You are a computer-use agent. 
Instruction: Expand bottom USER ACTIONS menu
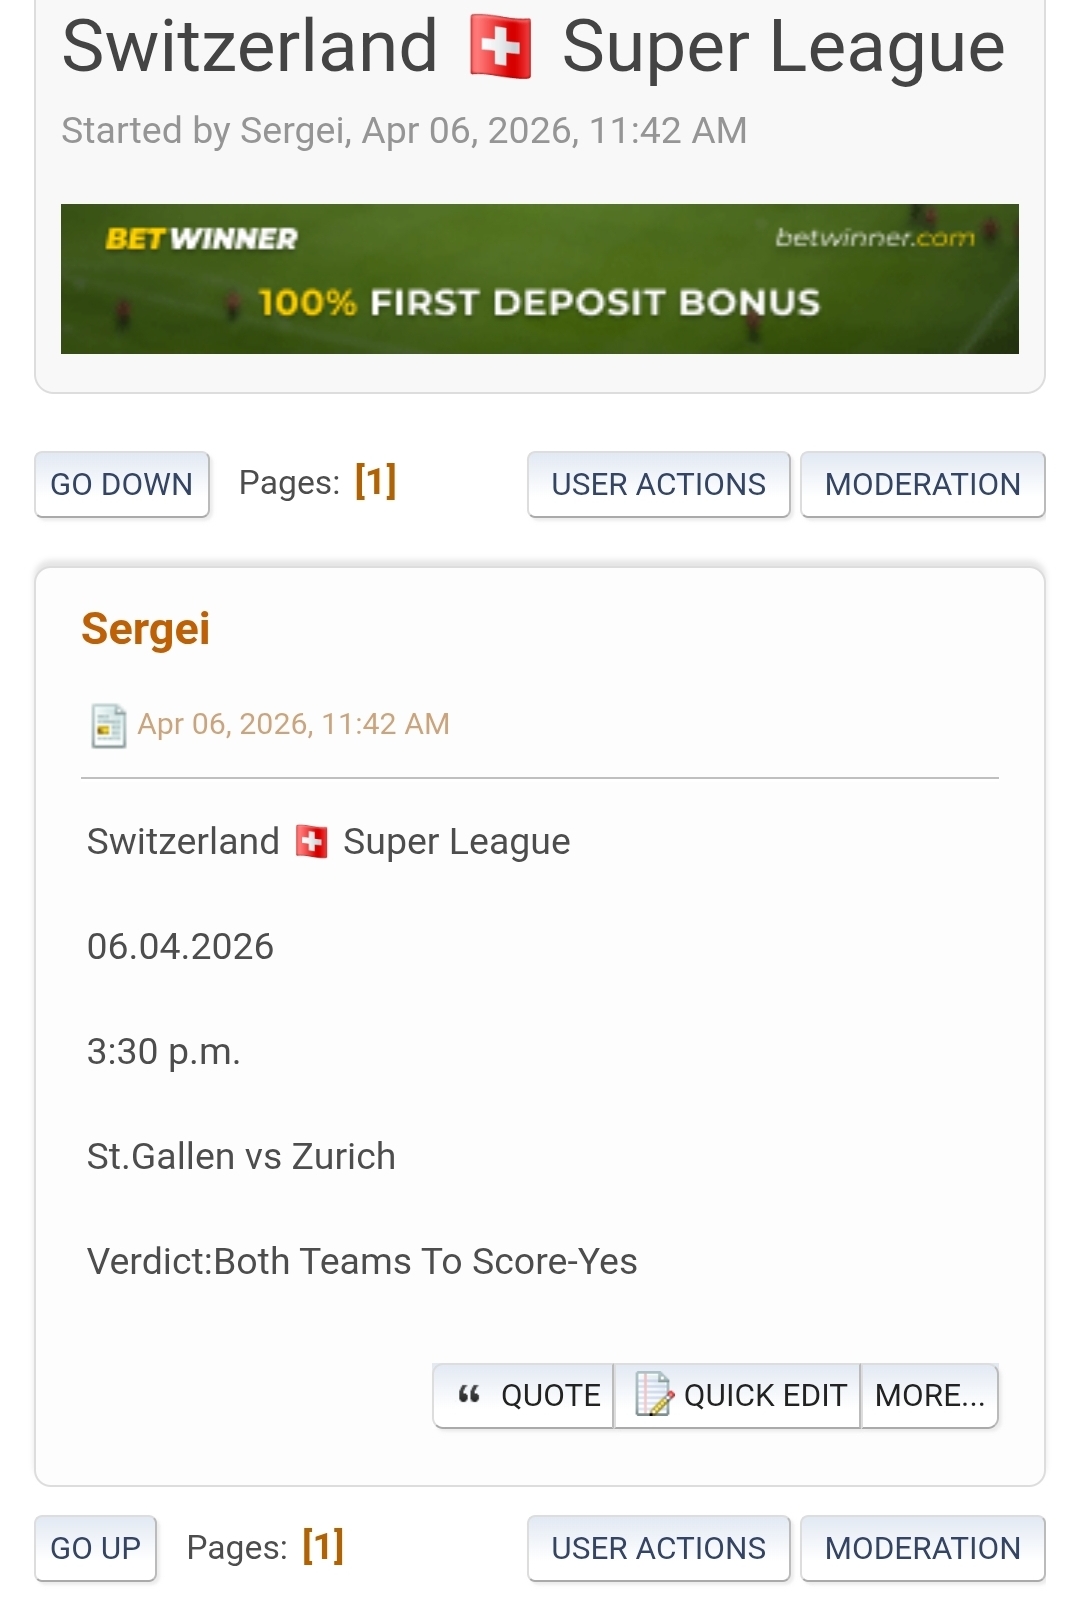pyautogui.click(x=658, y=1549)
